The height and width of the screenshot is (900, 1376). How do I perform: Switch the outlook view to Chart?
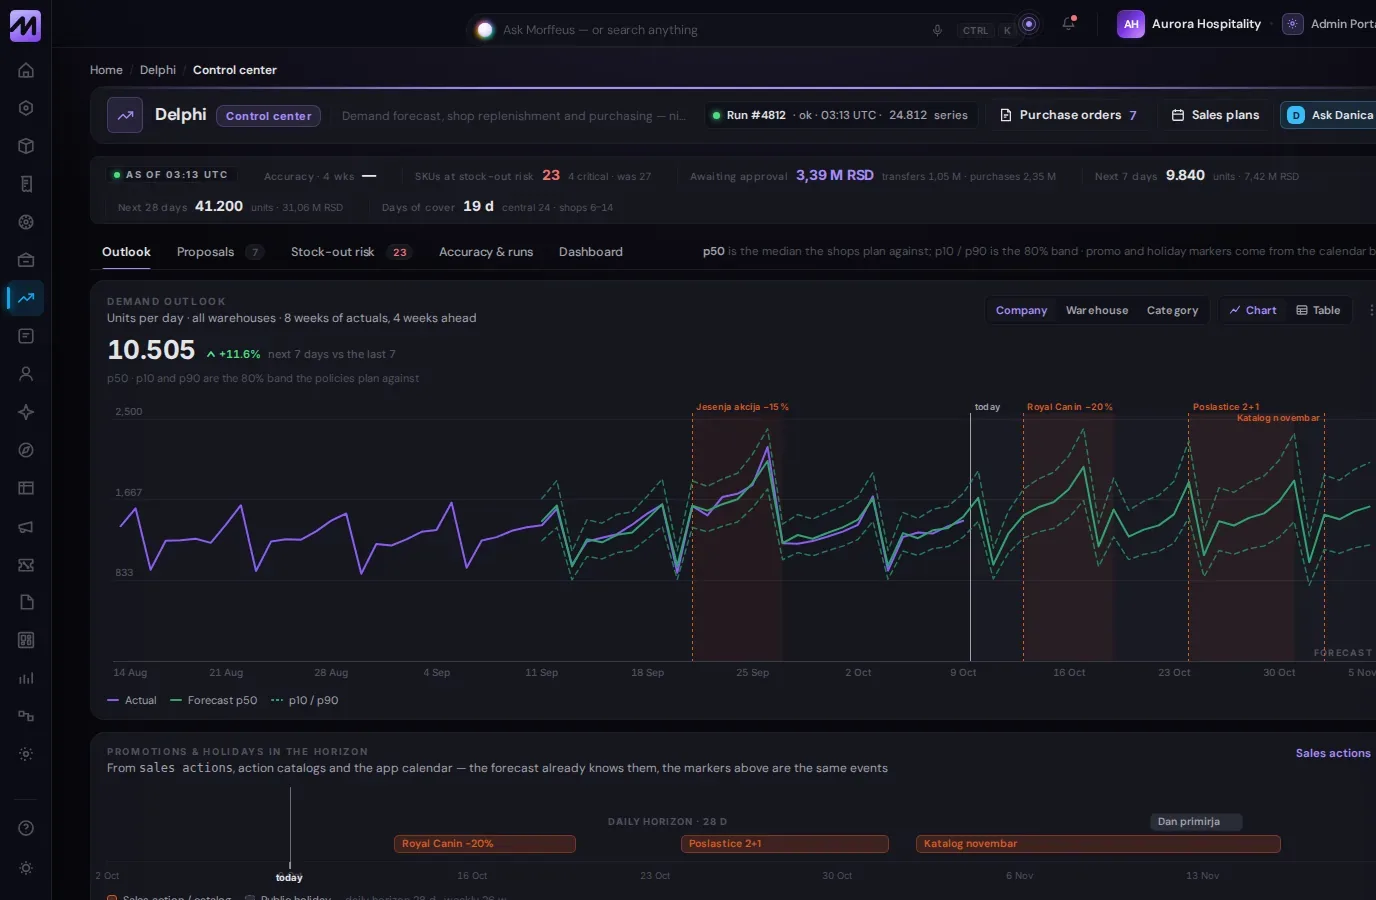pyautogui.click(x=1253, y=310)
